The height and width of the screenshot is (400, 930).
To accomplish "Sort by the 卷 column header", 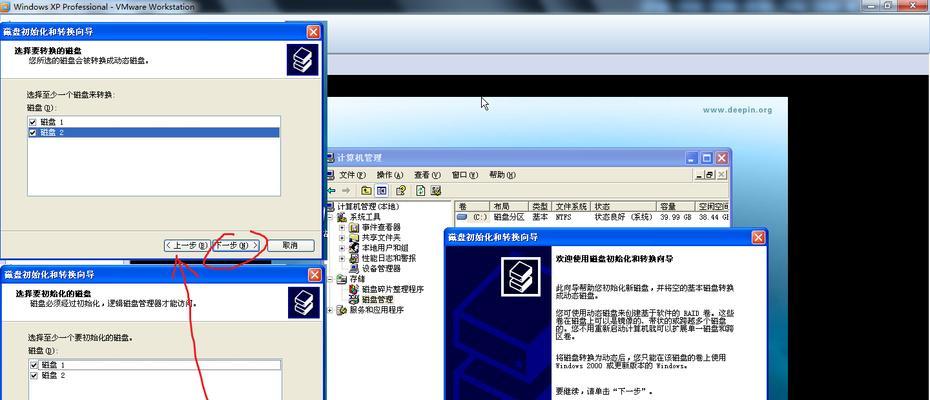I will pyautogui.click(x=472, y=207).
